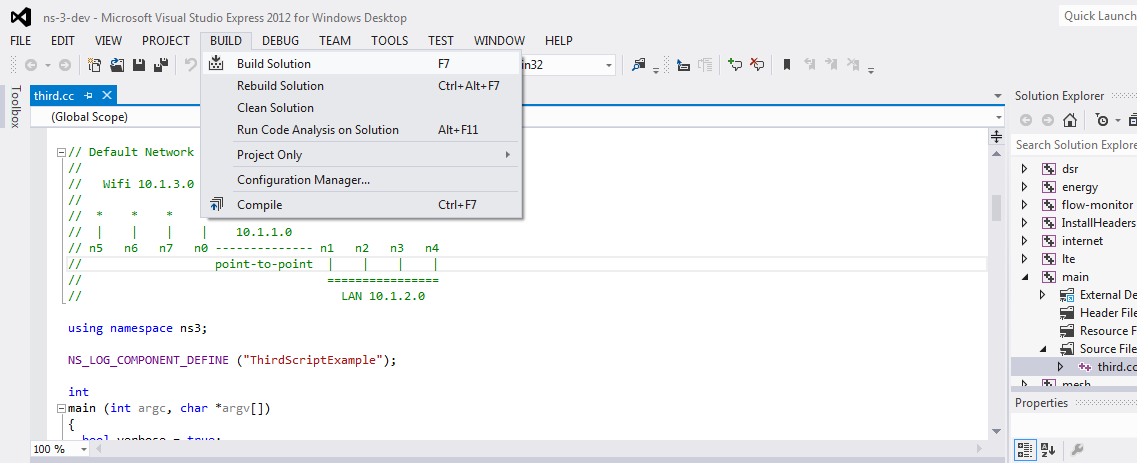The image size is (1137, 463).
Task: Click the Undo toolbar icon
Action: pyautogui.click(x=191, y=65)
